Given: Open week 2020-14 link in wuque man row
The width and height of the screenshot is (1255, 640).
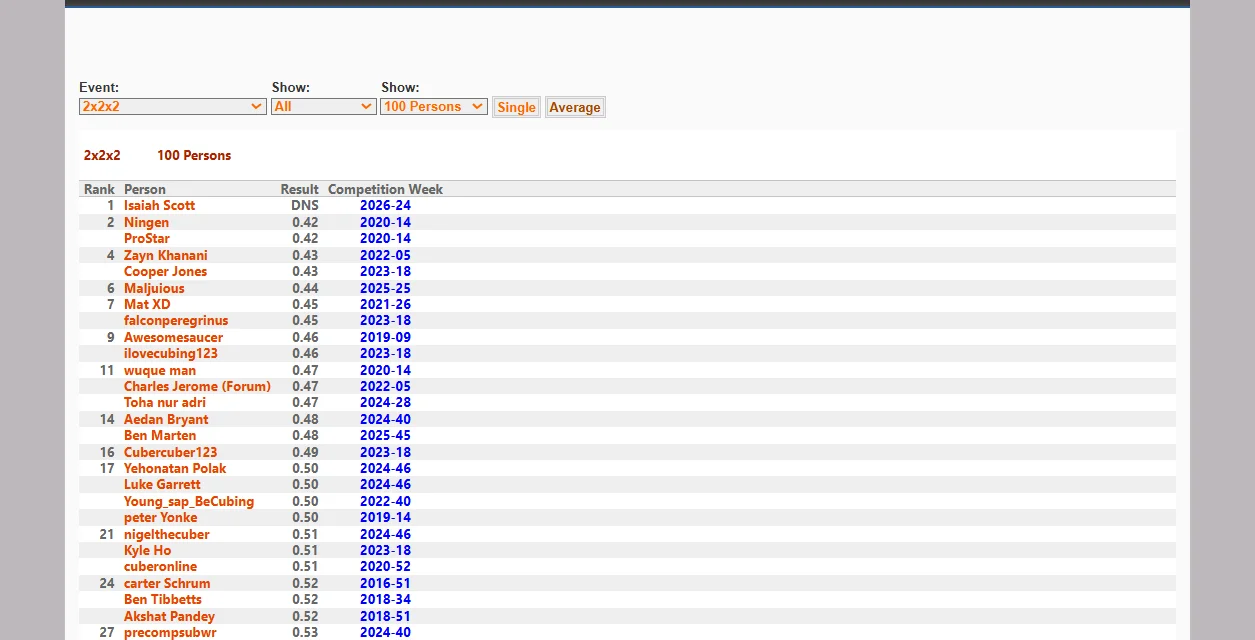Looking at the screenshot, I should point(385,370).
